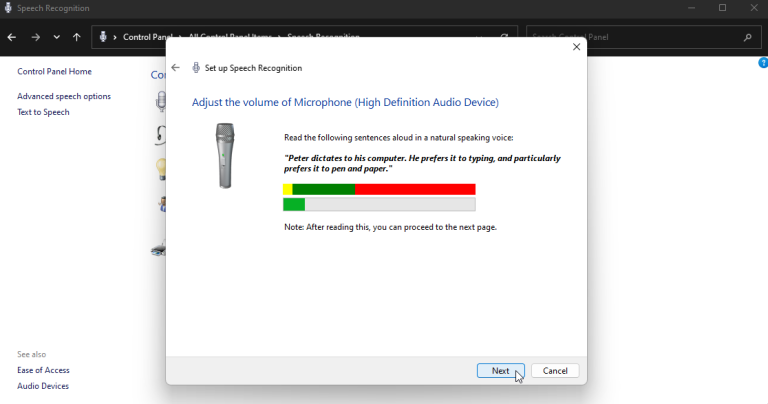Expand the recent locations dropdown chevron

[56, 37]
